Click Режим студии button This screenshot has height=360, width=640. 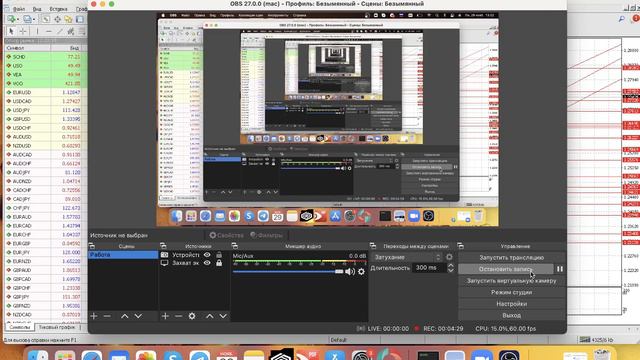pyautogui.click(x=511, y=292)
